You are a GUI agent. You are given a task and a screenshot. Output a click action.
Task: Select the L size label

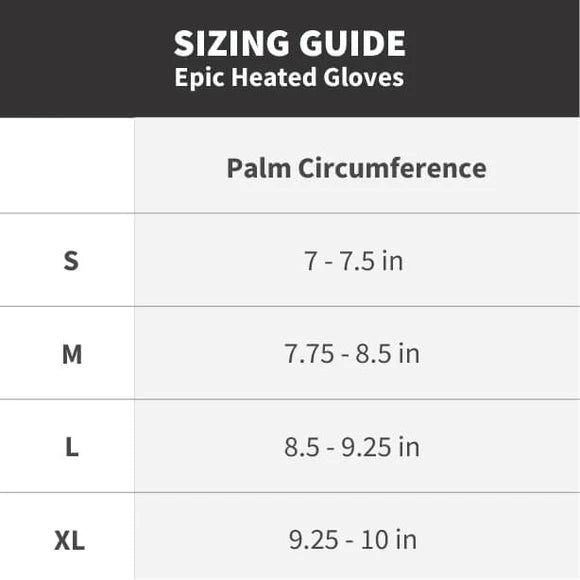[72, 447]
